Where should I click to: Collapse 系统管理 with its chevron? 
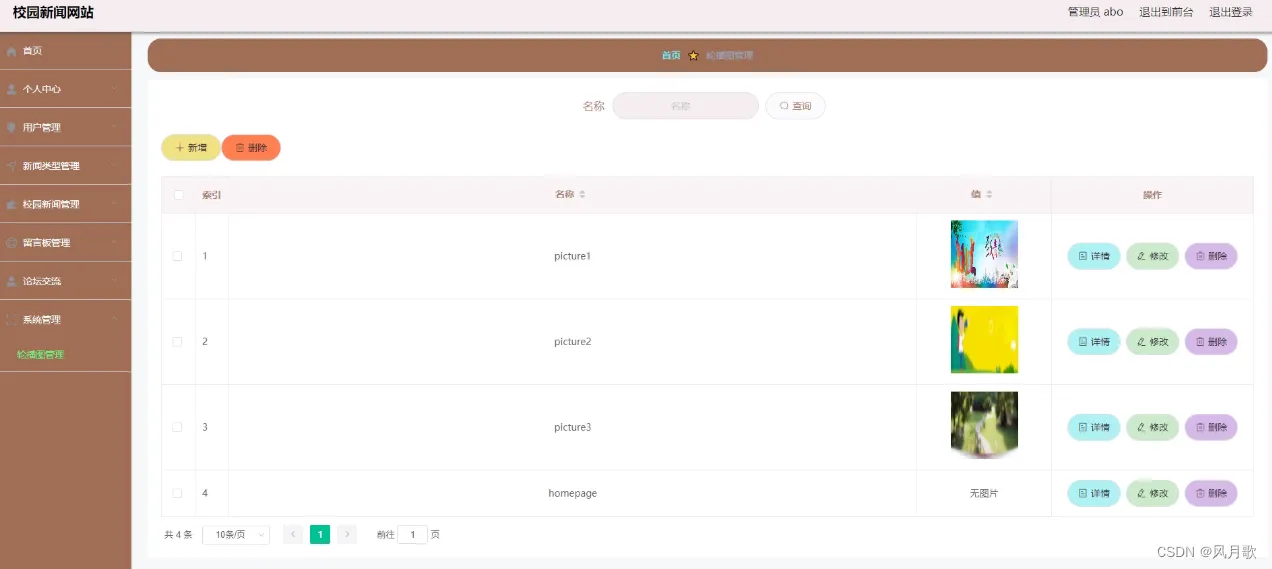tap(116, 320)
